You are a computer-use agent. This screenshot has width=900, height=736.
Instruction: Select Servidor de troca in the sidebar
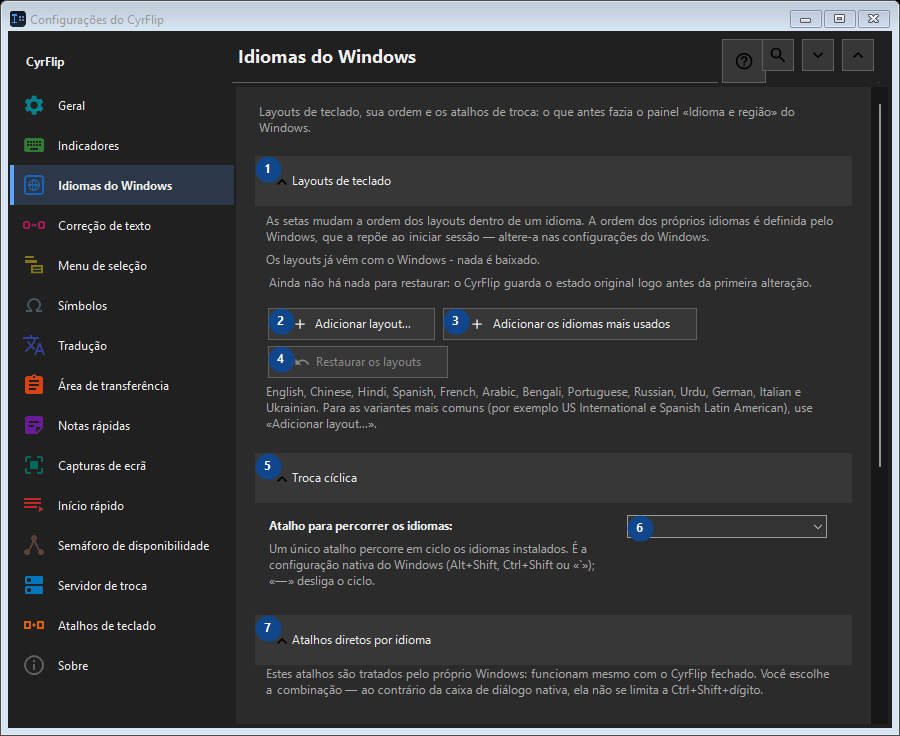coord(122,586)
